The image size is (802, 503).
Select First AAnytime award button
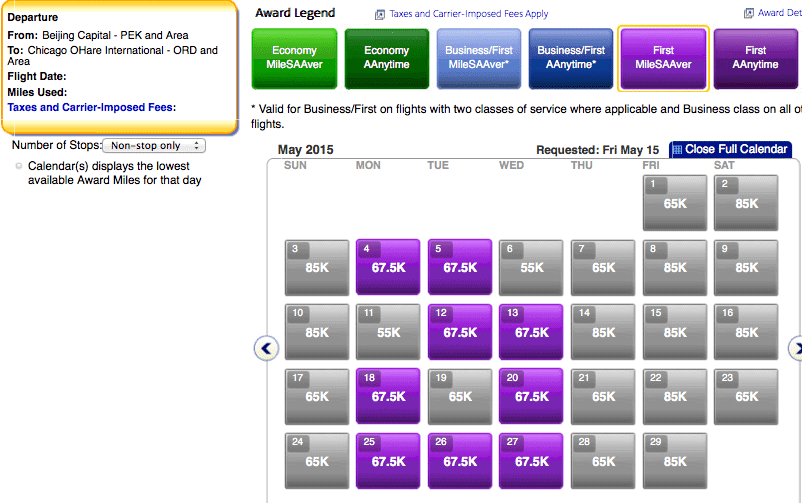click(x=755, y=58)
